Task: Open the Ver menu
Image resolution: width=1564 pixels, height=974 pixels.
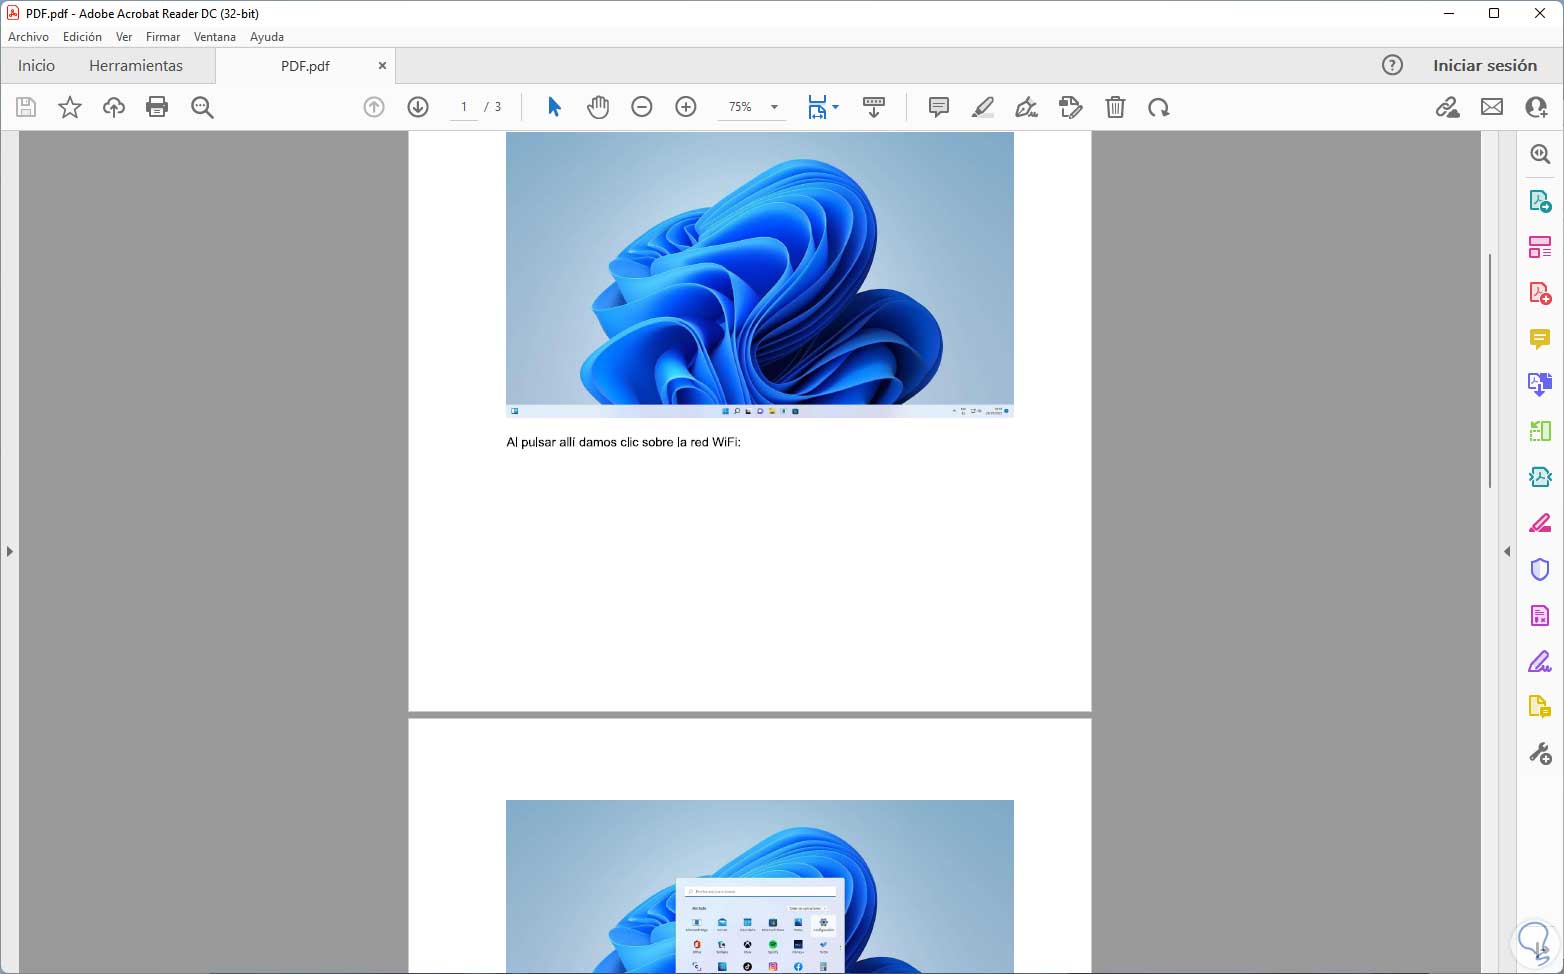Action: tap(124, 37)
